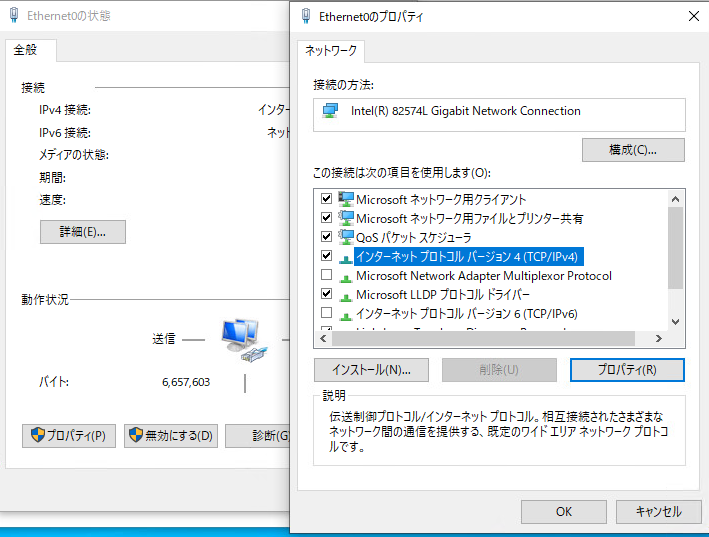Click the 速度: label in status window
Screen dimensions: 709x537
click(x=52, y=199)
